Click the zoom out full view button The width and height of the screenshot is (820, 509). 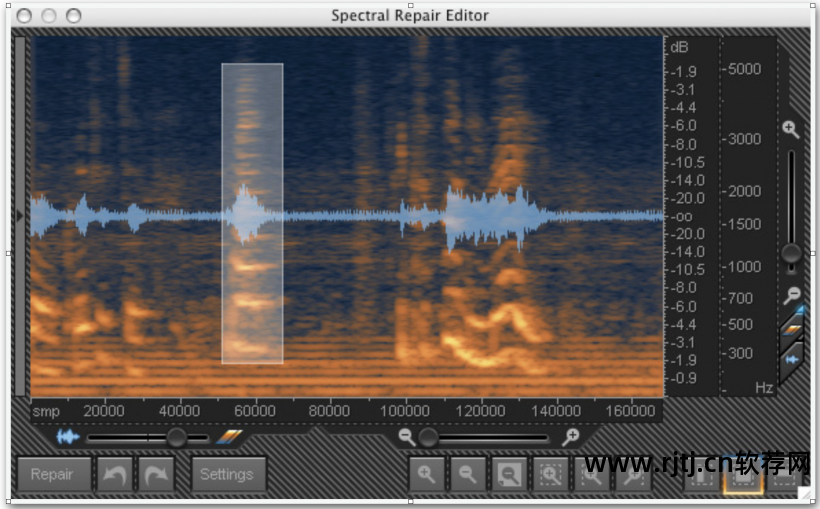509,474
